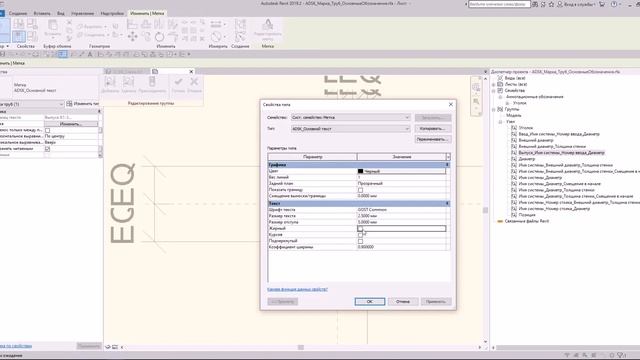The width and height of the screenshot is (640, 360).
Task: Open the Вставить ribbon tab
Action: [x=42, y=13]
